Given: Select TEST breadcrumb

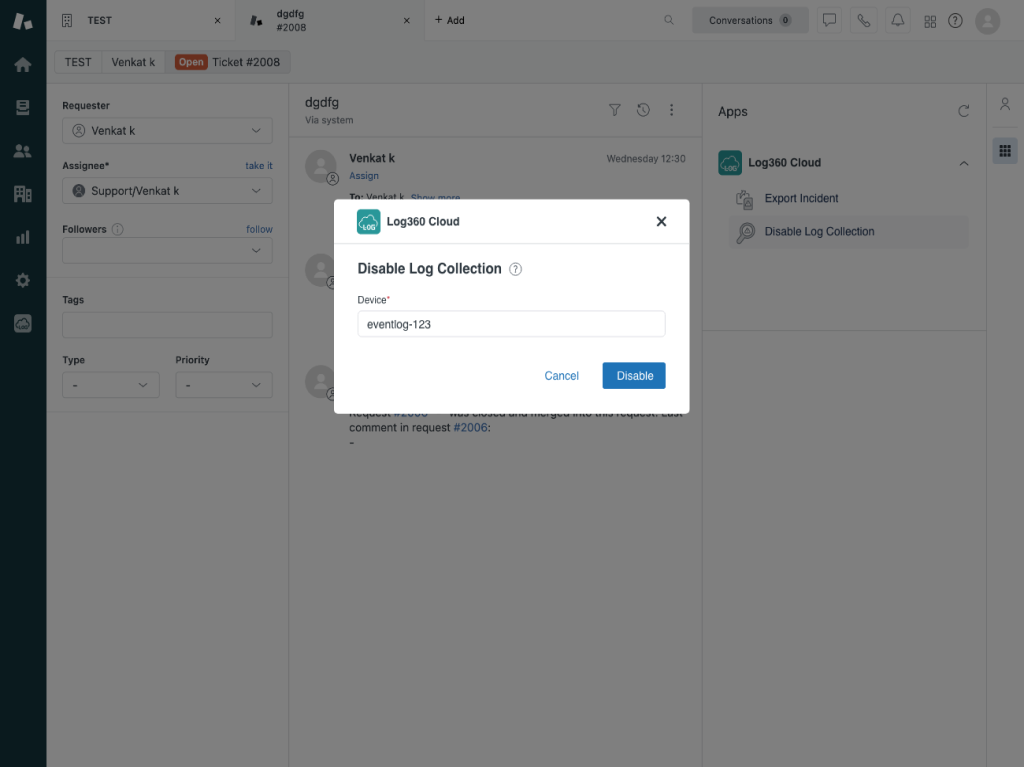Looking at the screenshot, I should [x=78, y=62].
